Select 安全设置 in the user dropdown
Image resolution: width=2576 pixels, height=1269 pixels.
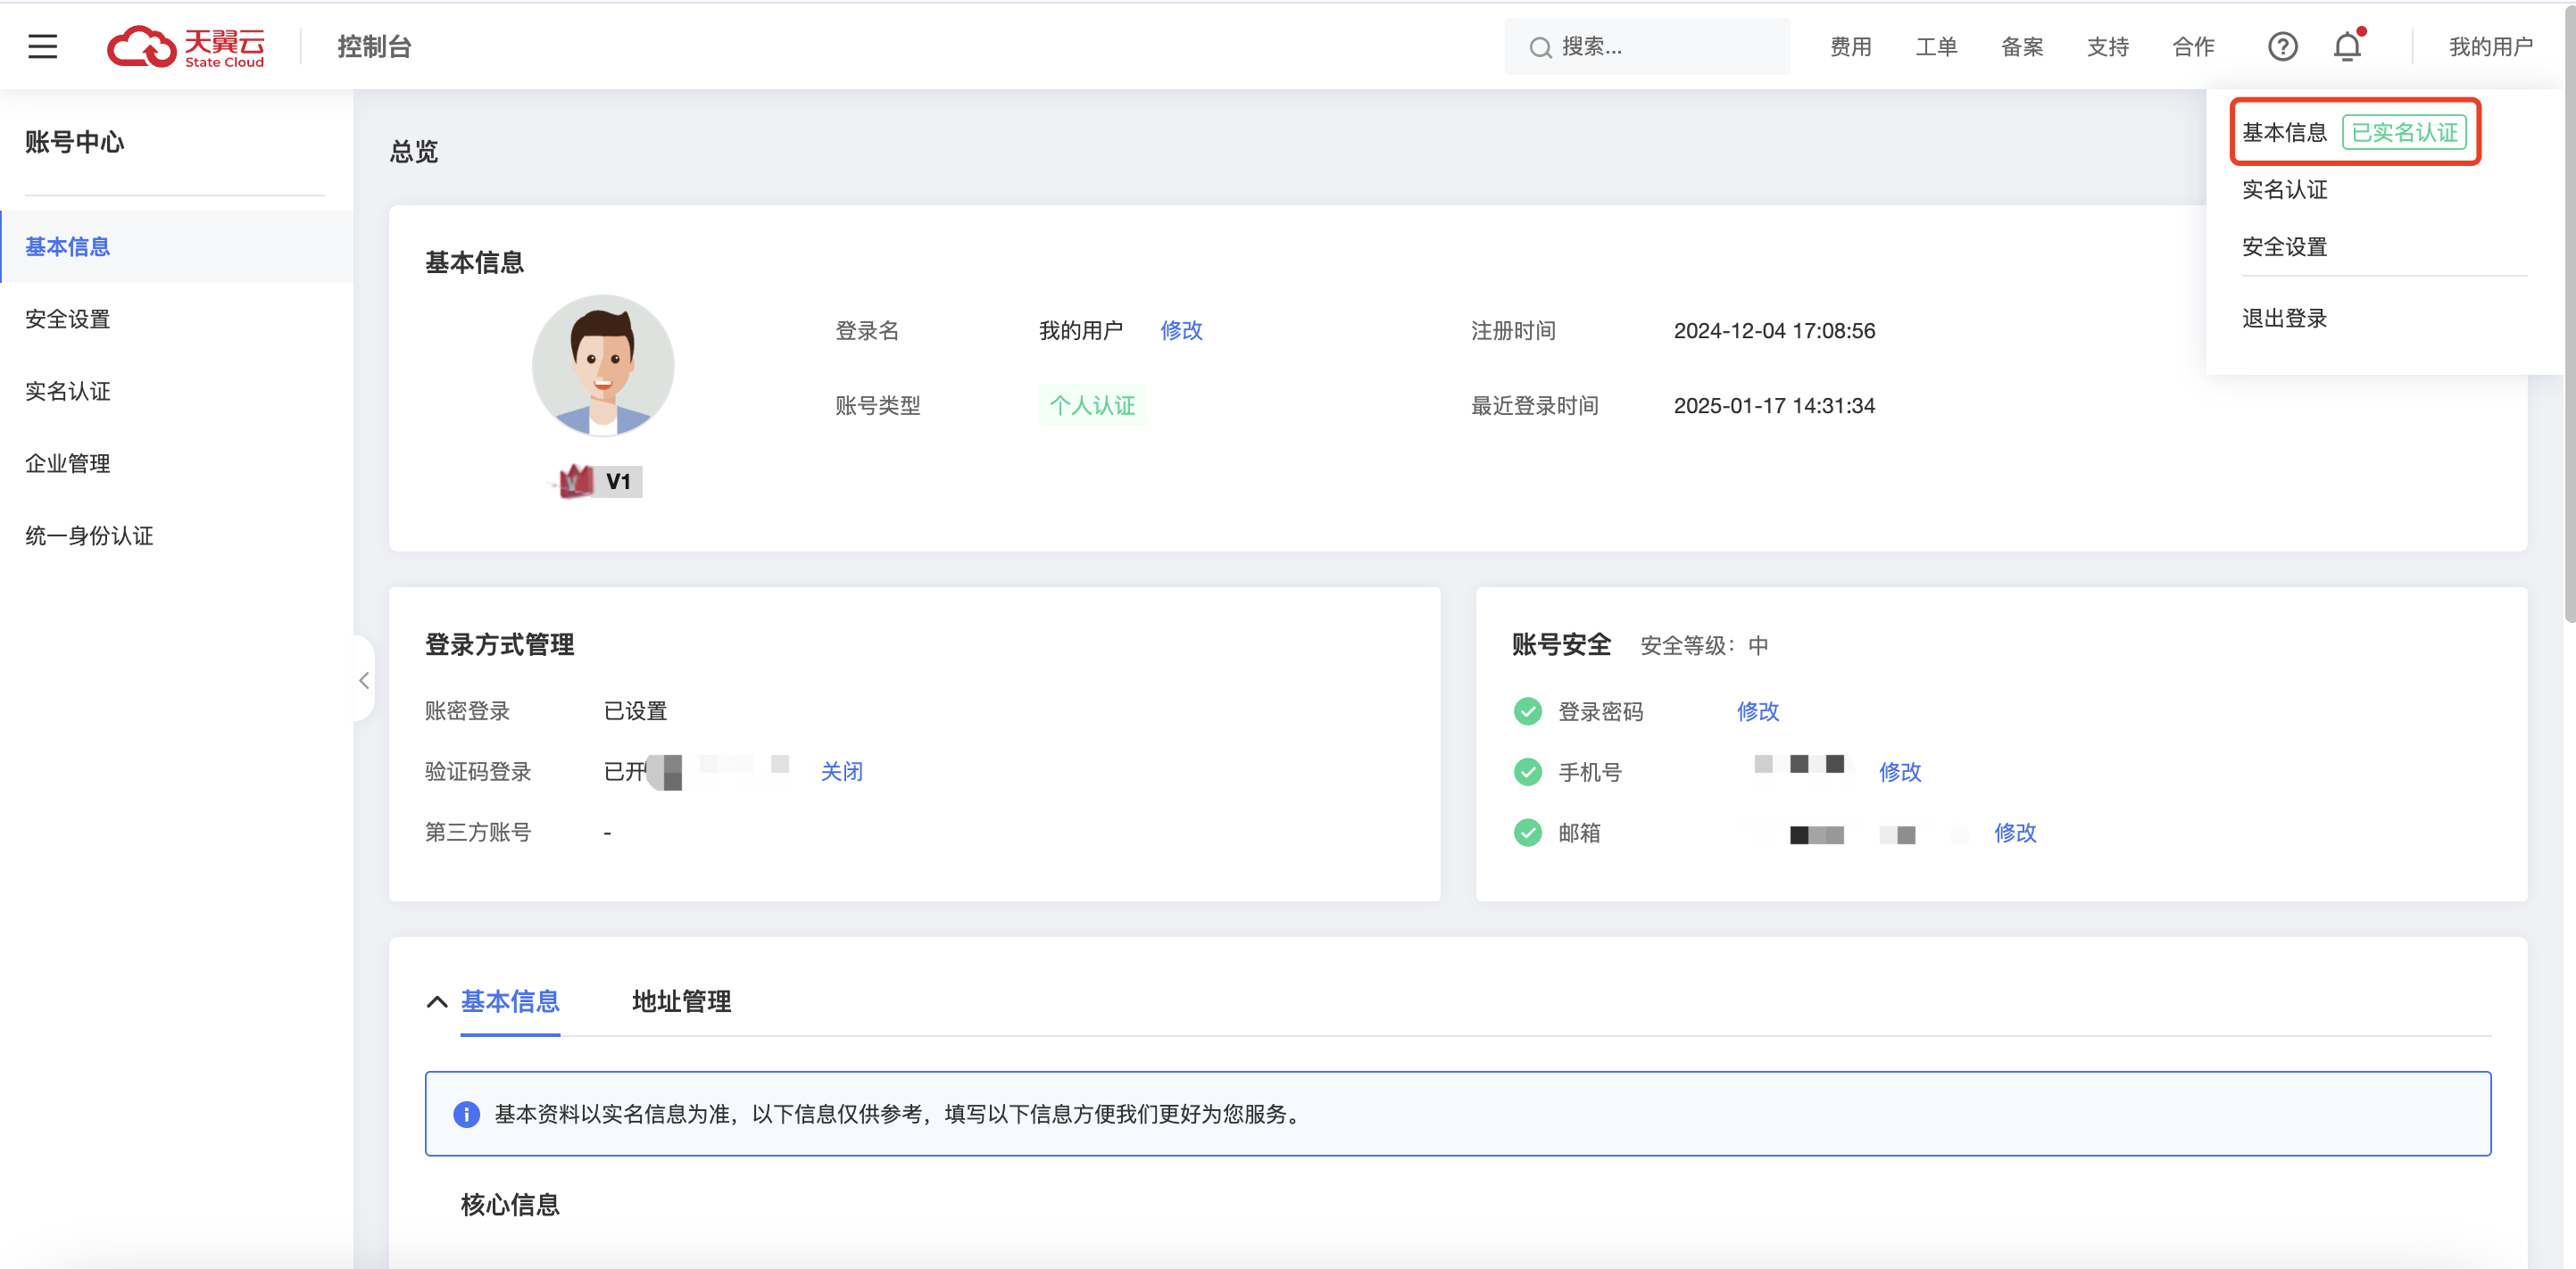click(x=2284, y=246)
